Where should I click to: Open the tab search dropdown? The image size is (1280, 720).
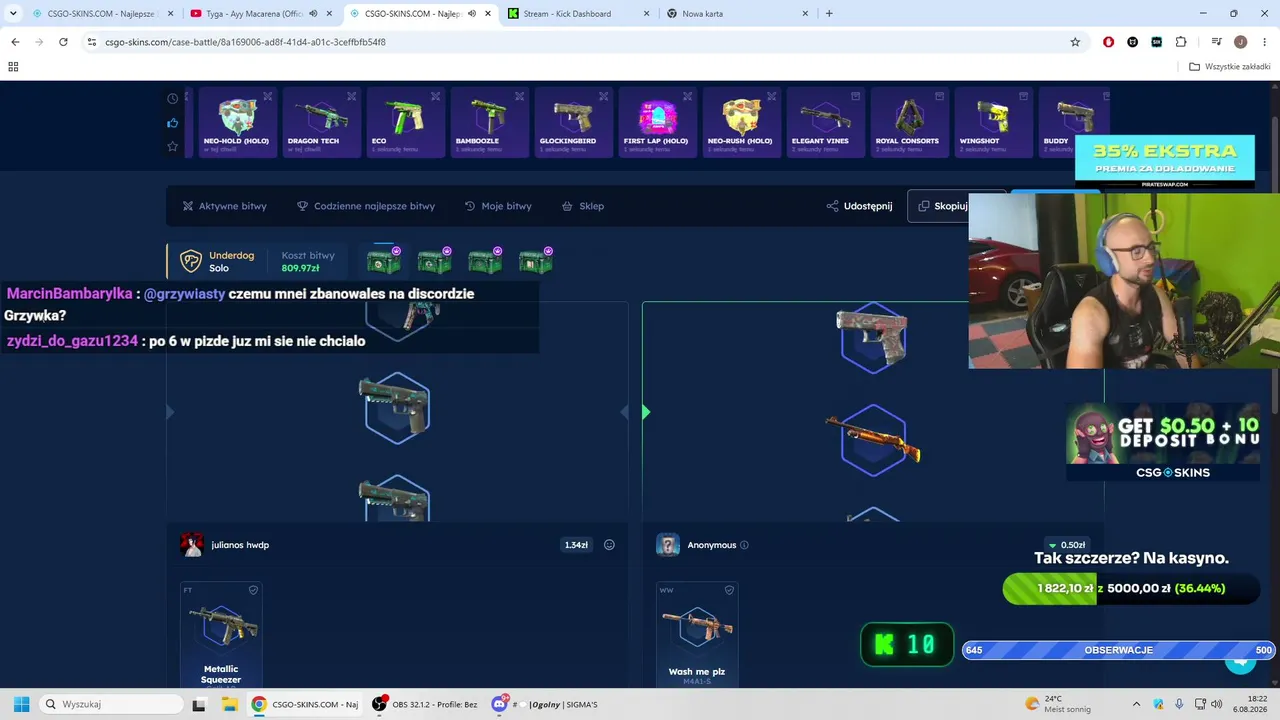point(12,14)
